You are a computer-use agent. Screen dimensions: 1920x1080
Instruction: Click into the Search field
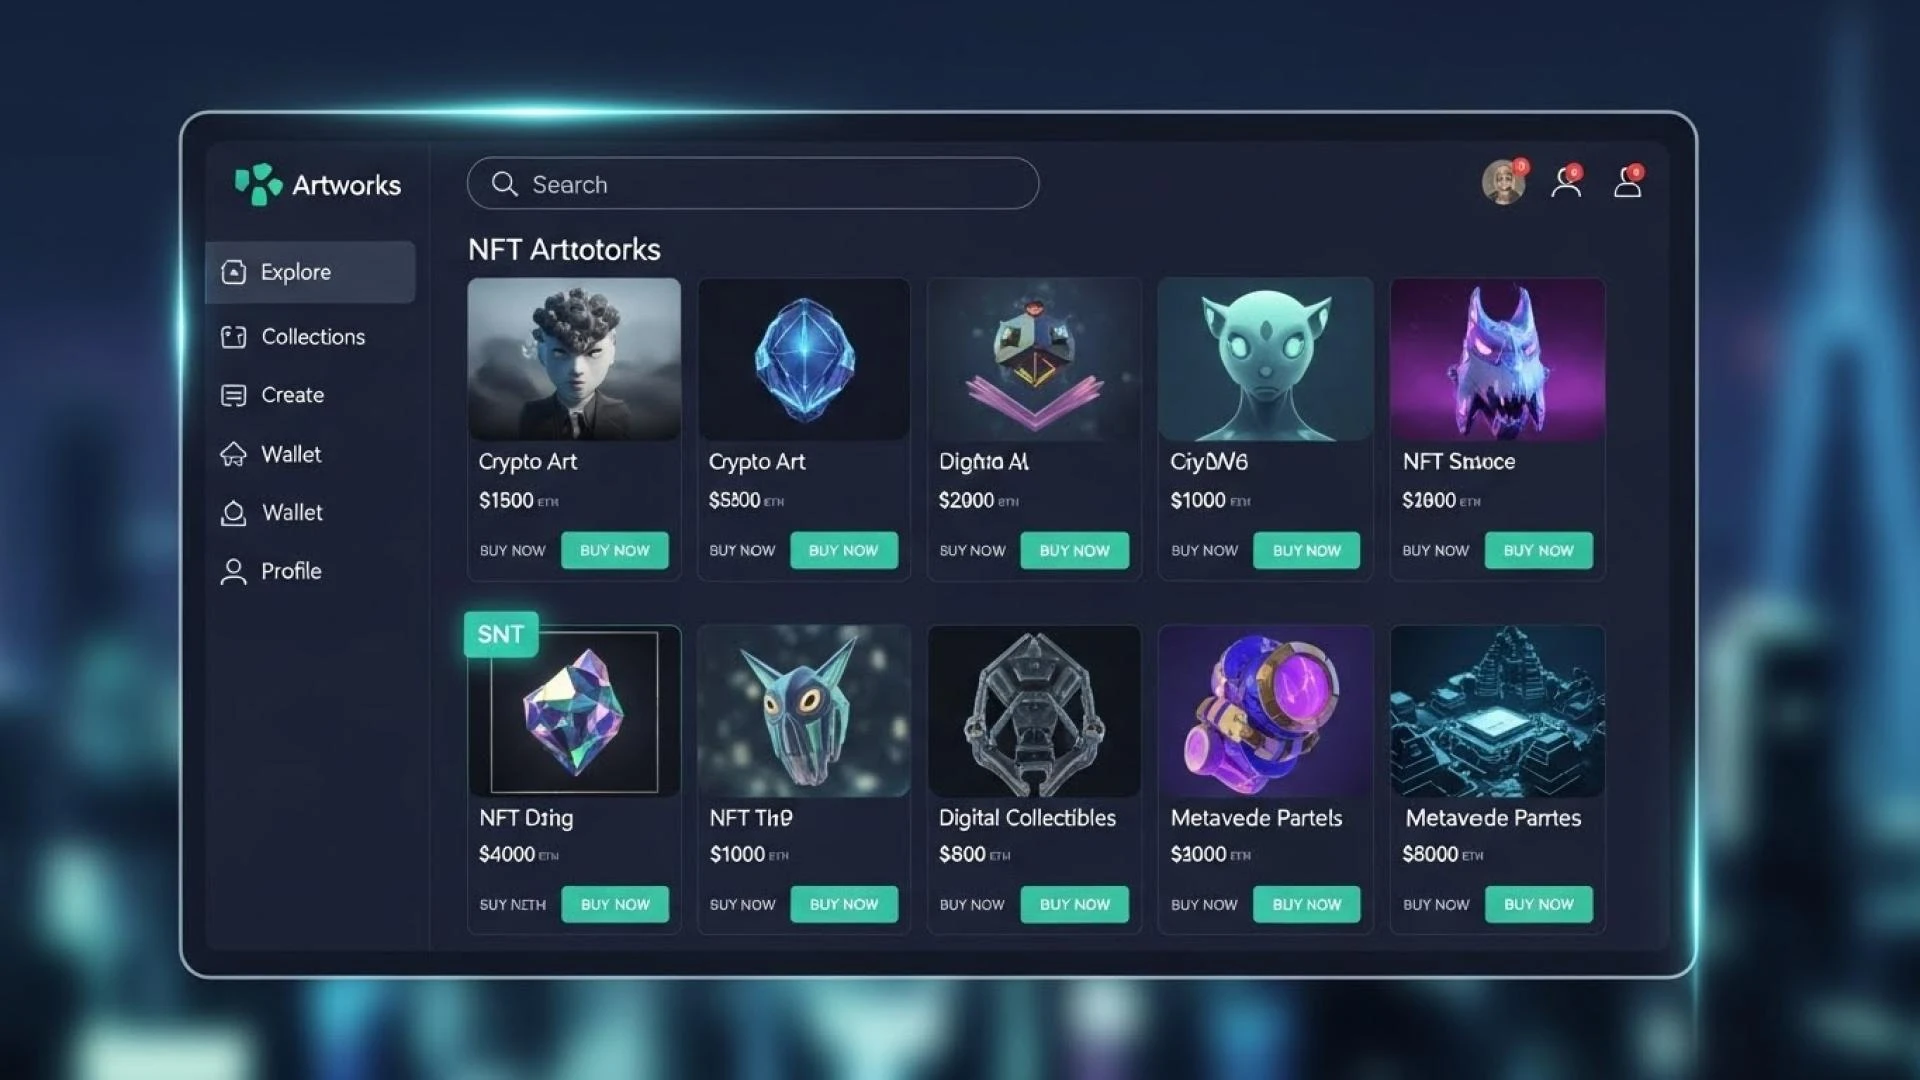[x=753, y=183]
